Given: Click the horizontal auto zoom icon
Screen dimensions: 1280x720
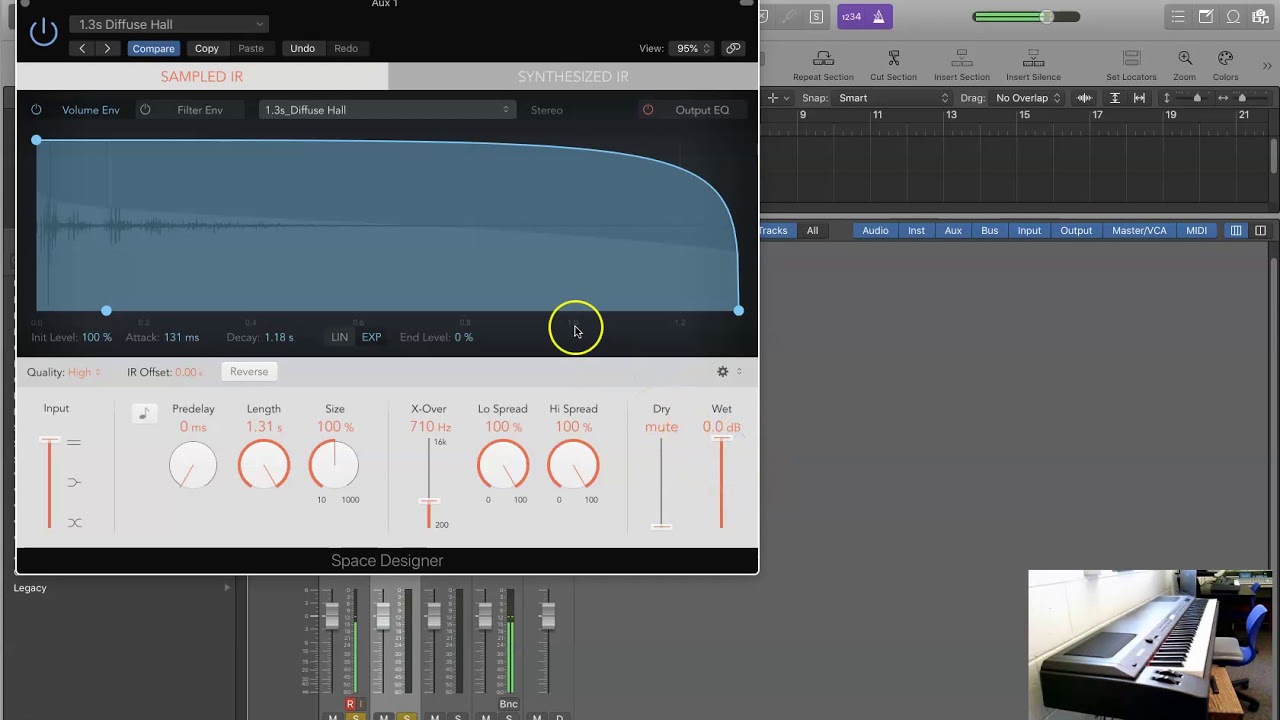Looking at the screenshot, I should pyautogui.click(x=1139, y=98).
